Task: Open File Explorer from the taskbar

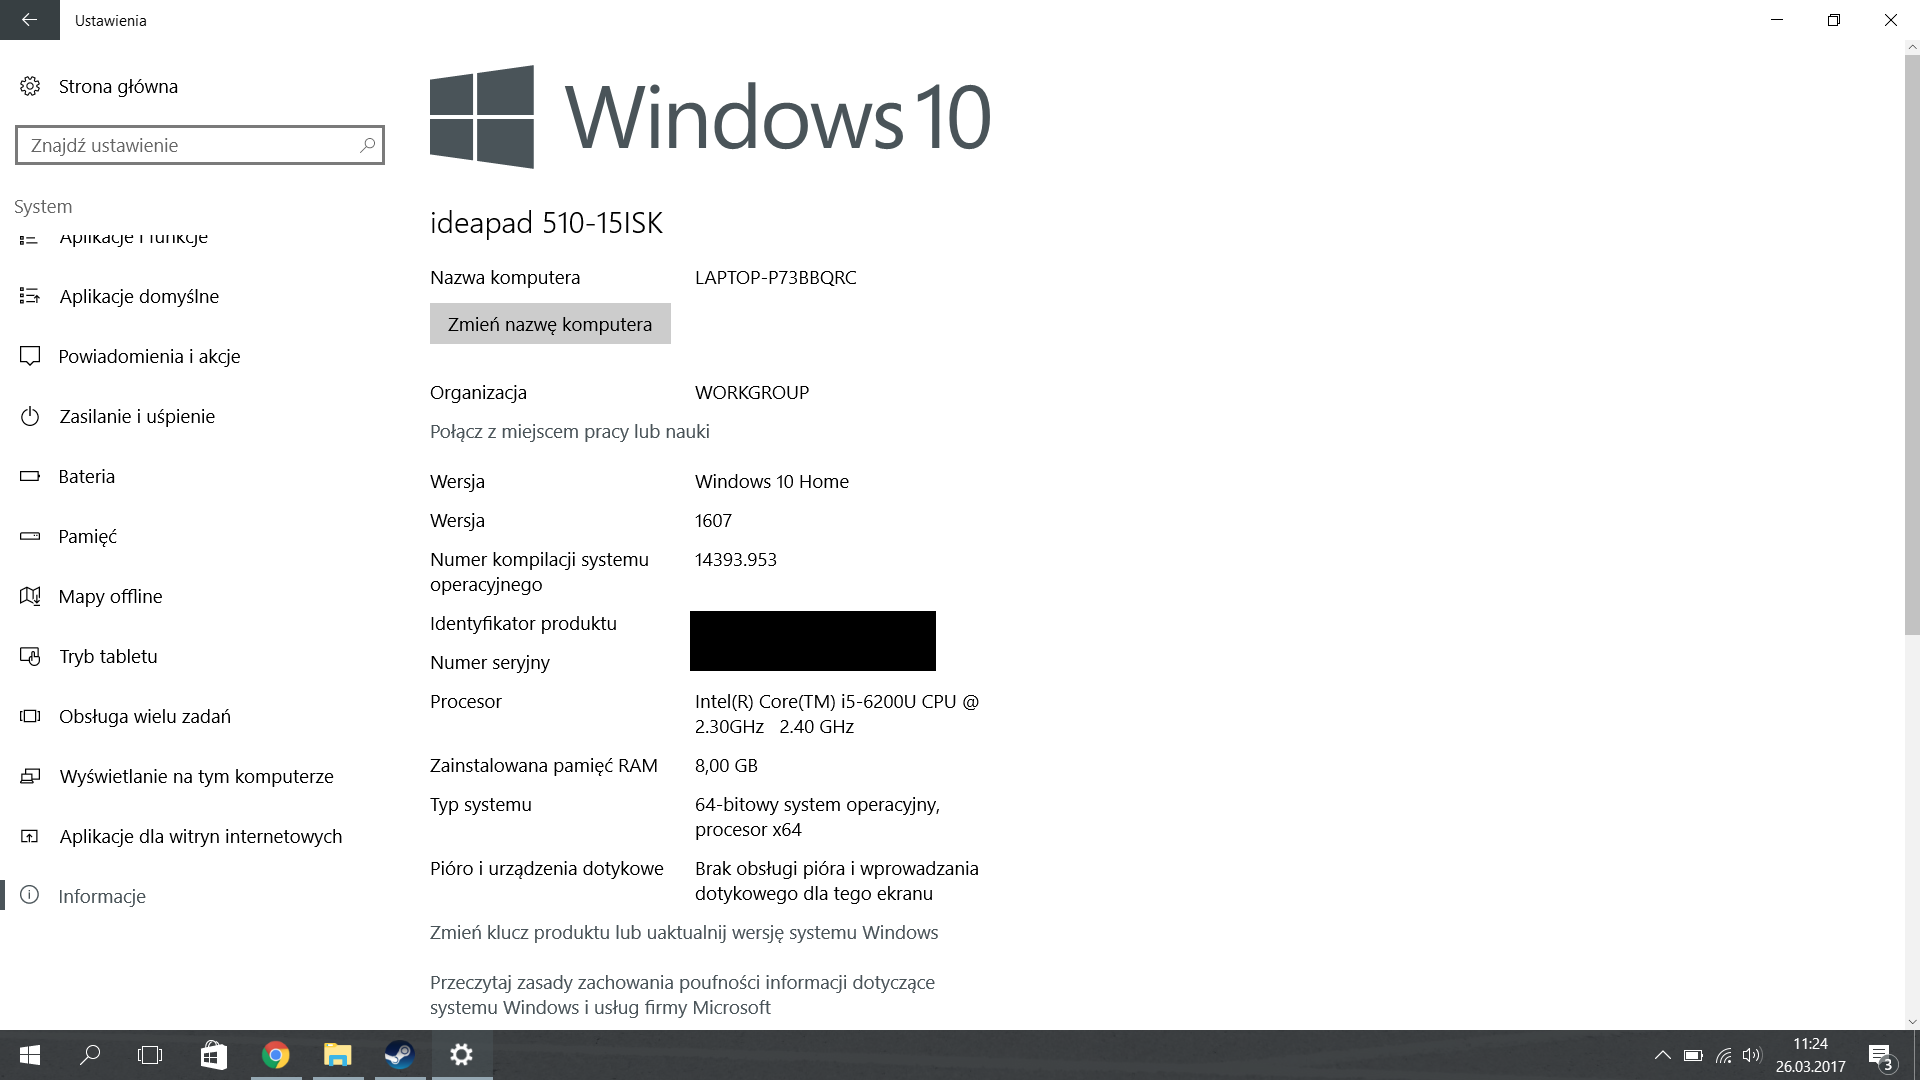Action: click(338, 1055)
